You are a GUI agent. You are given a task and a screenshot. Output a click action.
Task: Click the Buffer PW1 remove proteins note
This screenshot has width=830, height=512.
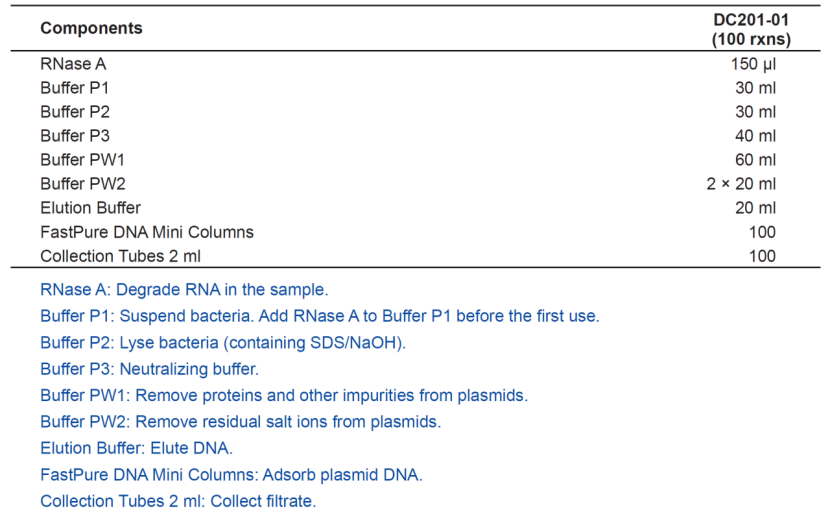284,396
